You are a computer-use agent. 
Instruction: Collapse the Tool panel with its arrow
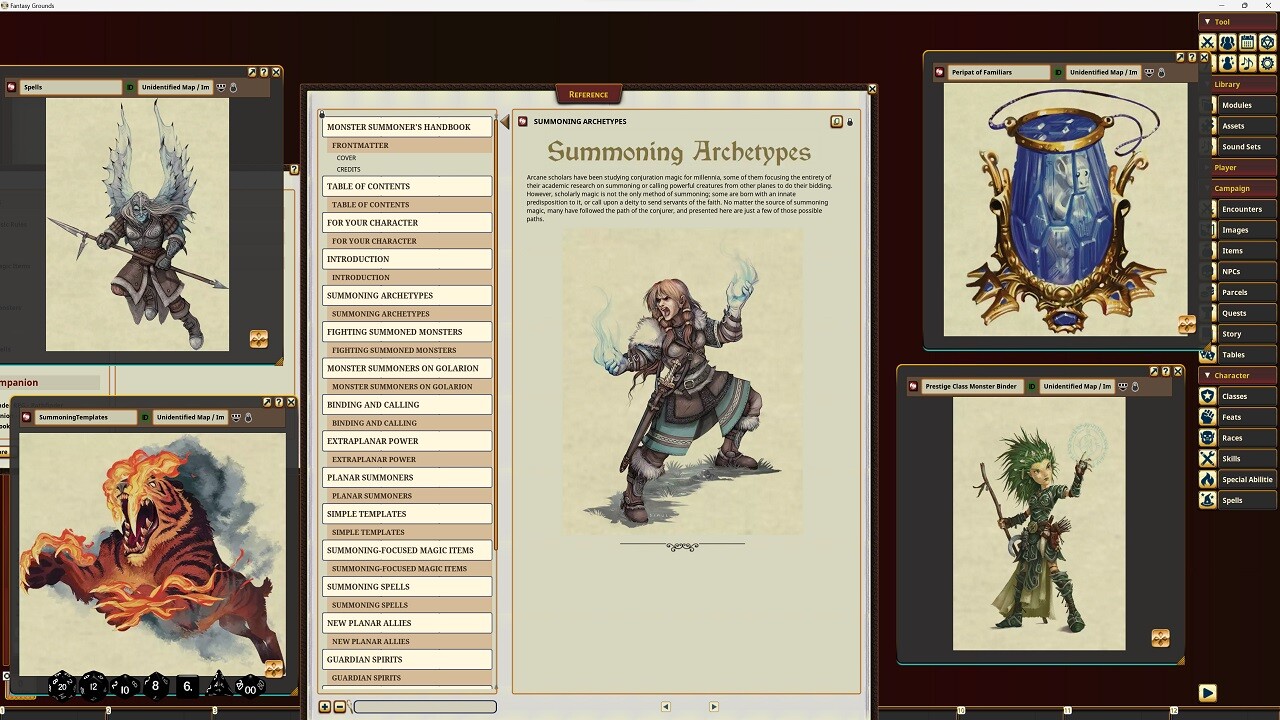1208,21
